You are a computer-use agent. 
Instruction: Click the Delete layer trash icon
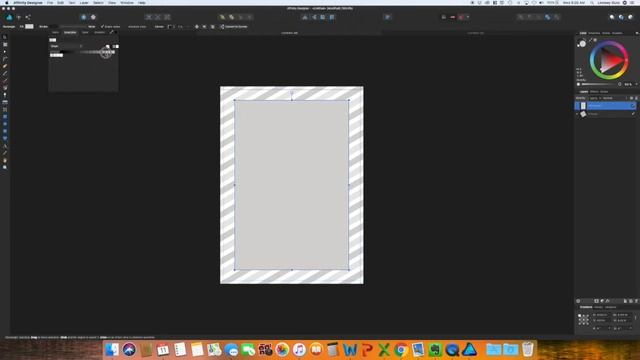[636, 301]
